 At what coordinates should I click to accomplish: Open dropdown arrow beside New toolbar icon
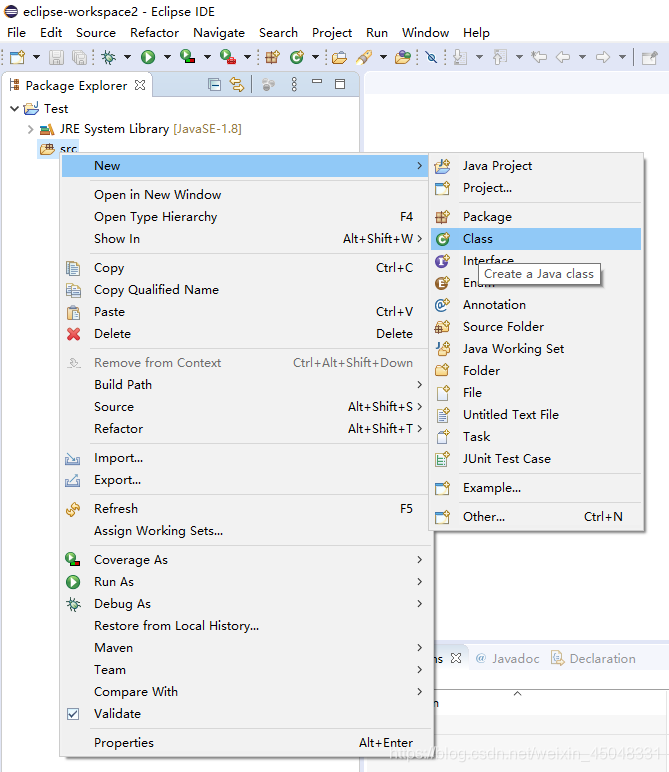[x=36, y=57]
